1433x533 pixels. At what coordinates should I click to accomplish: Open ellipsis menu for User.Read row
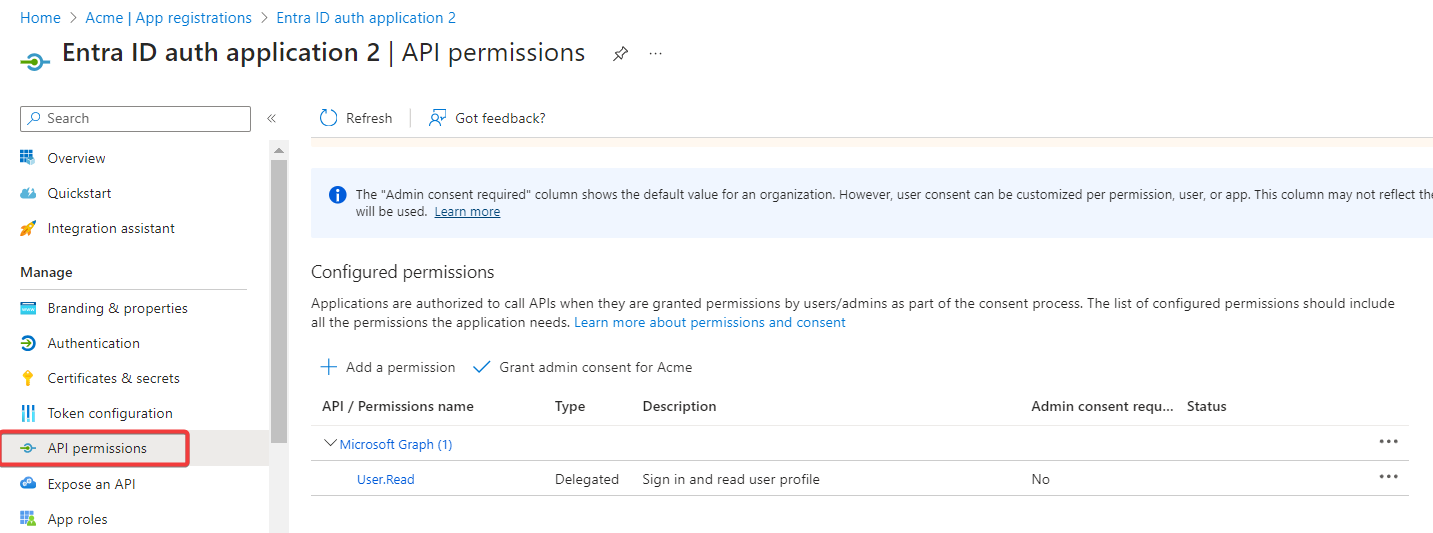click(1388, 477)
